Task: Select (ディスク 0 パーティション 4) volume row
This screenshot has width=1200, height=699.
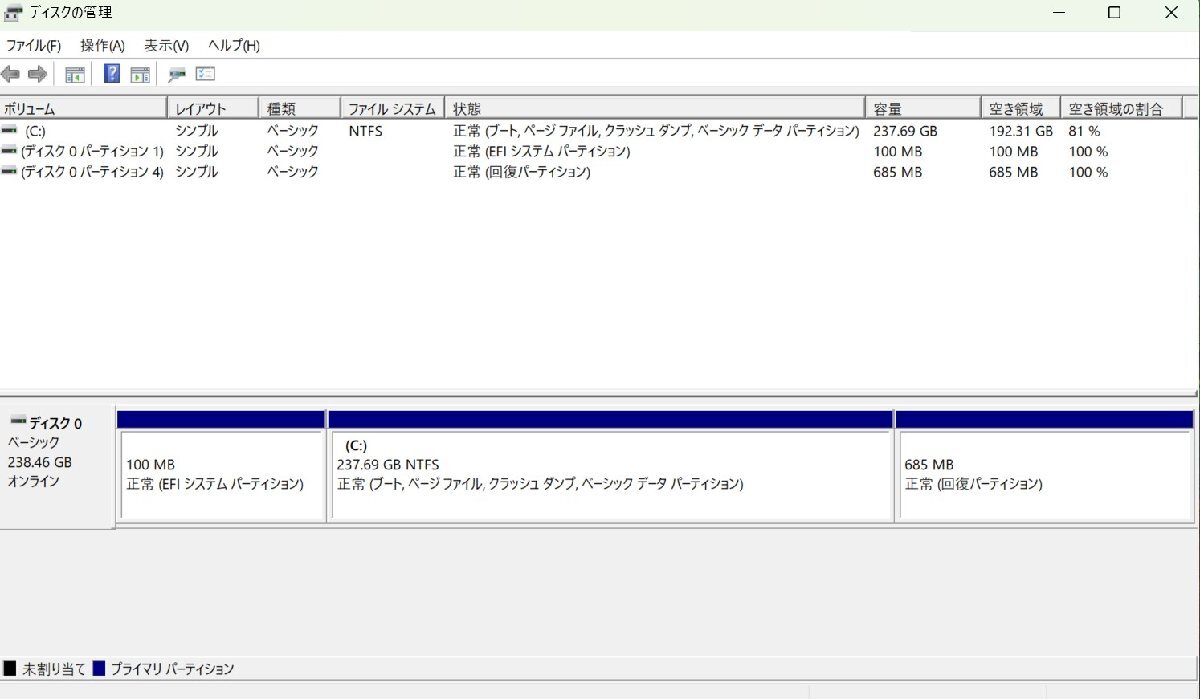Action: click(92, 172)
